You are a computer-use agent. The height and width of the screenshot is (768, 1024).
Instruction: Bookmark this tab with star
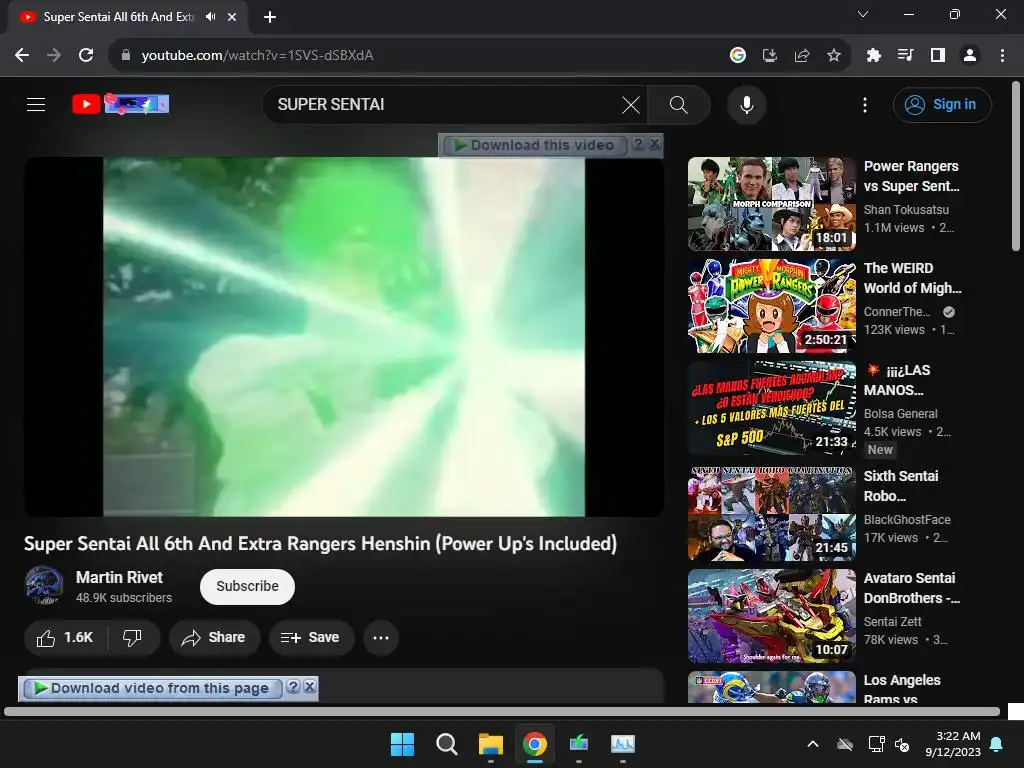(x=834, y=56)
